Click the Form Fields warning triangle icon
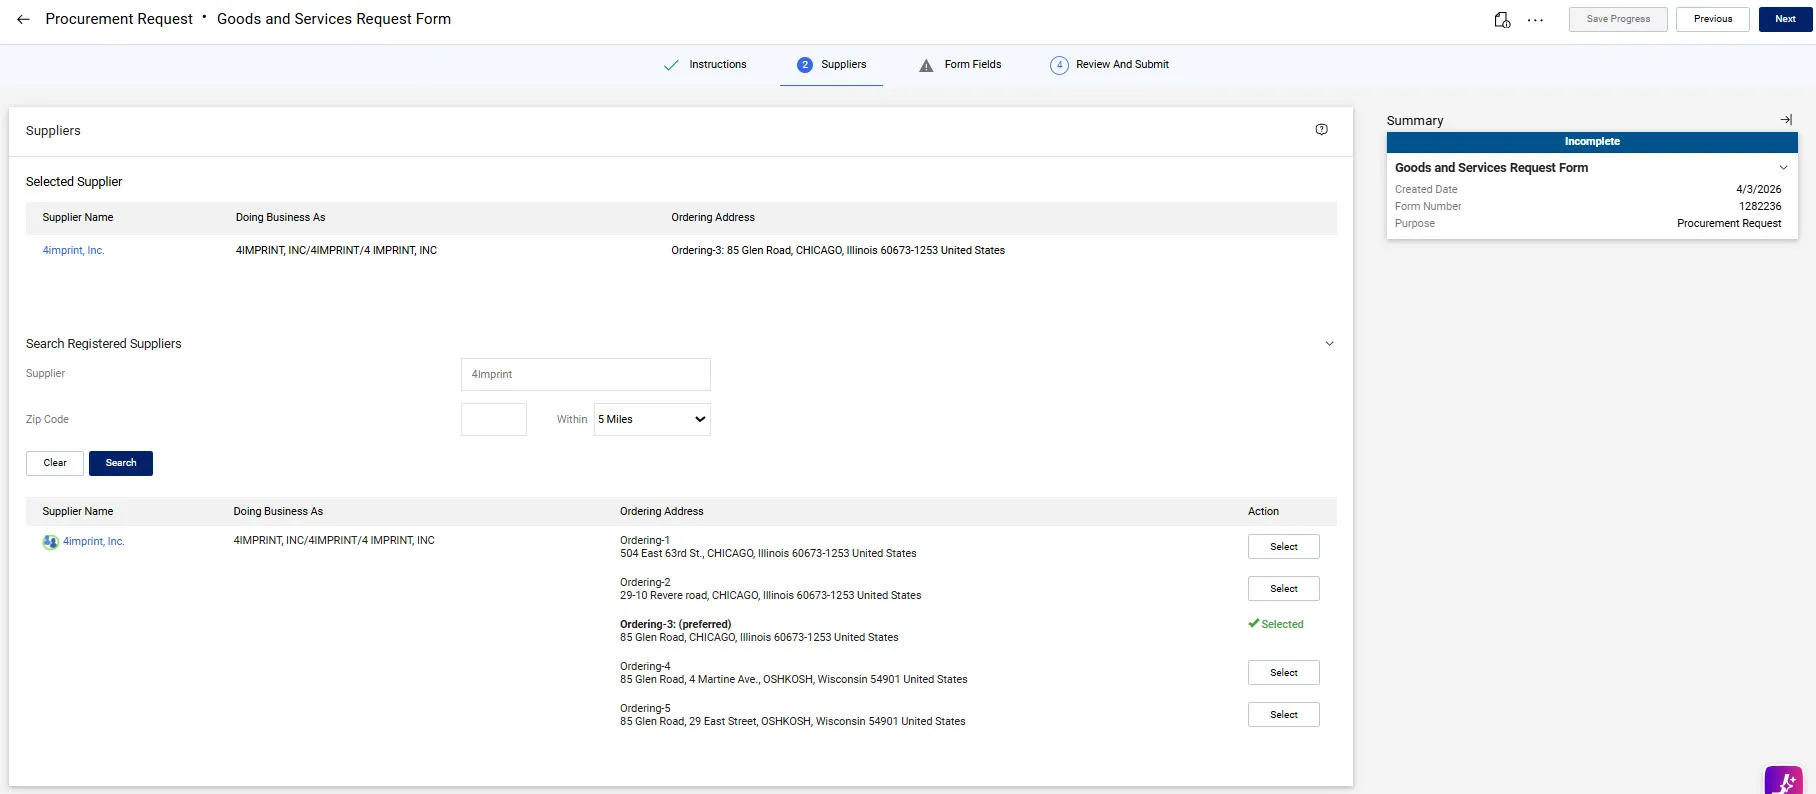Image resolution: width=1816 pixels, height=794 pixels. [x=926, y=65]
